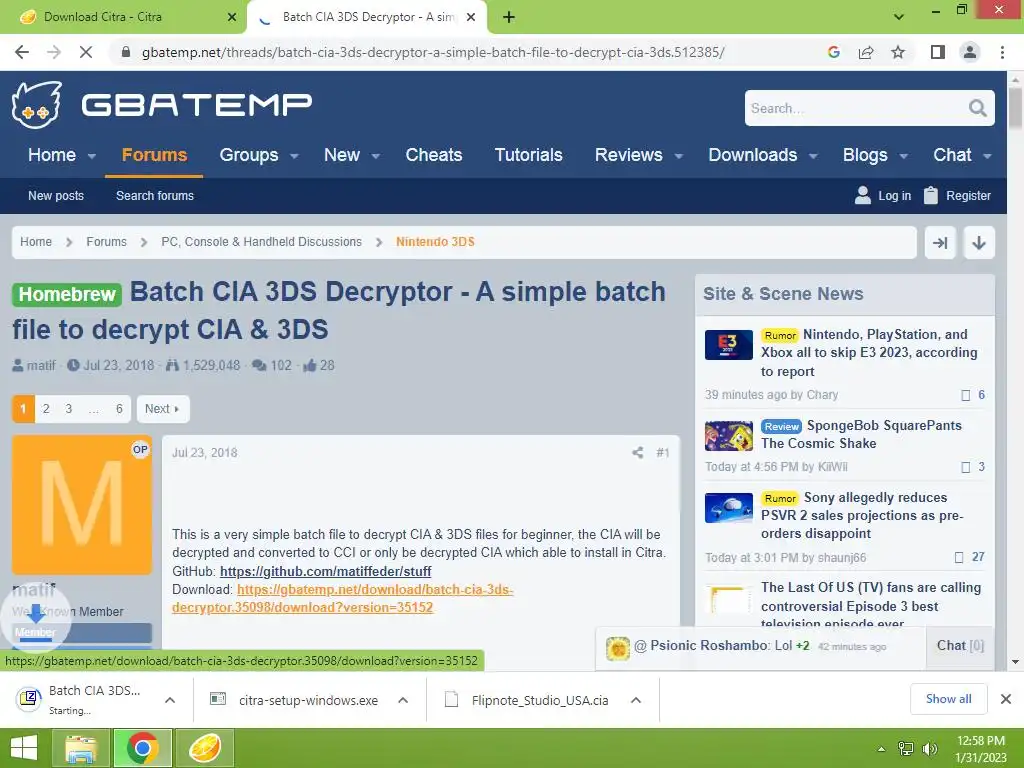Screen dimensions: 1024x768
Task: Stop page loading with the X button
Action: point(86,52)
